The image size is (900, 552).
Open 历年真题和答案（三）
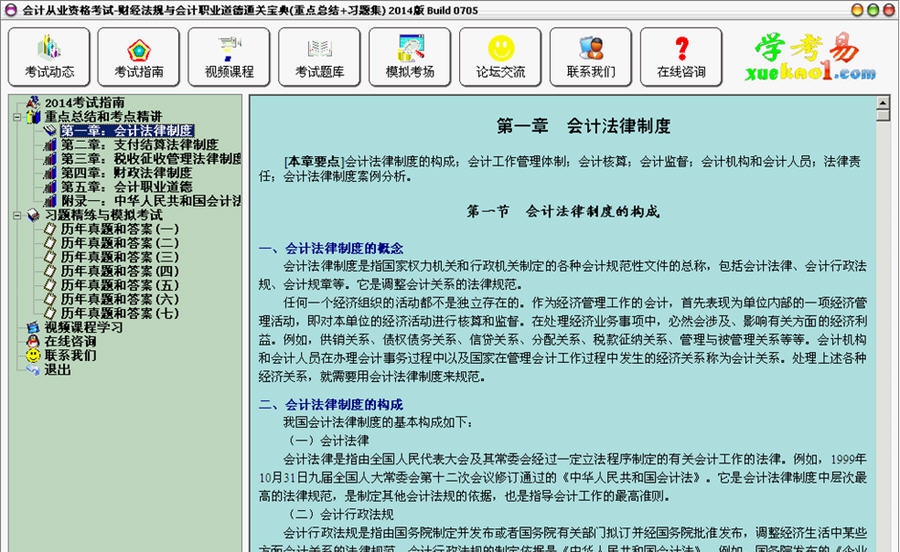point(120,257)
